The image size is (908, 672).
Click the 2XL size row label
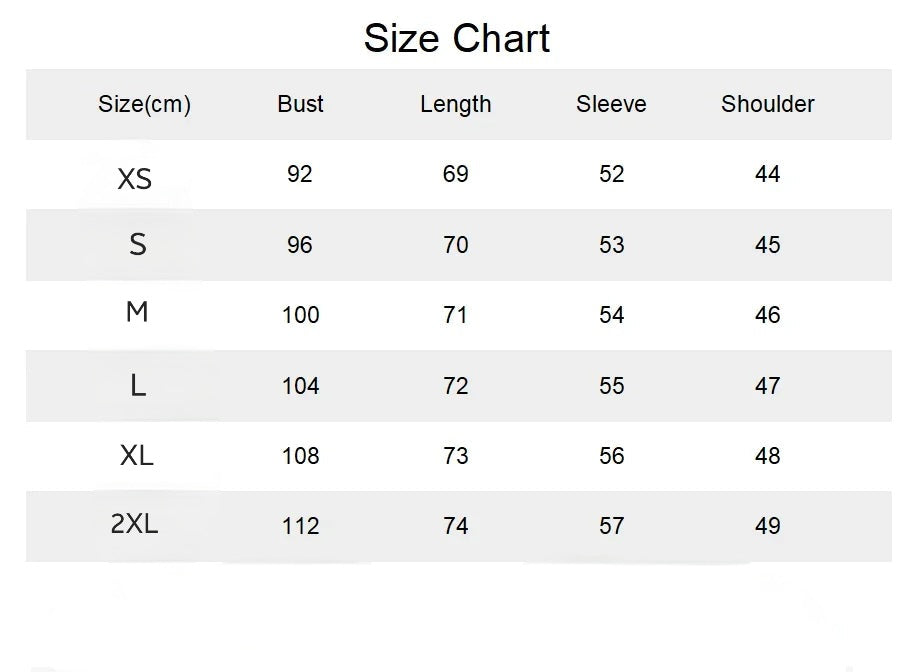point(134,524)
